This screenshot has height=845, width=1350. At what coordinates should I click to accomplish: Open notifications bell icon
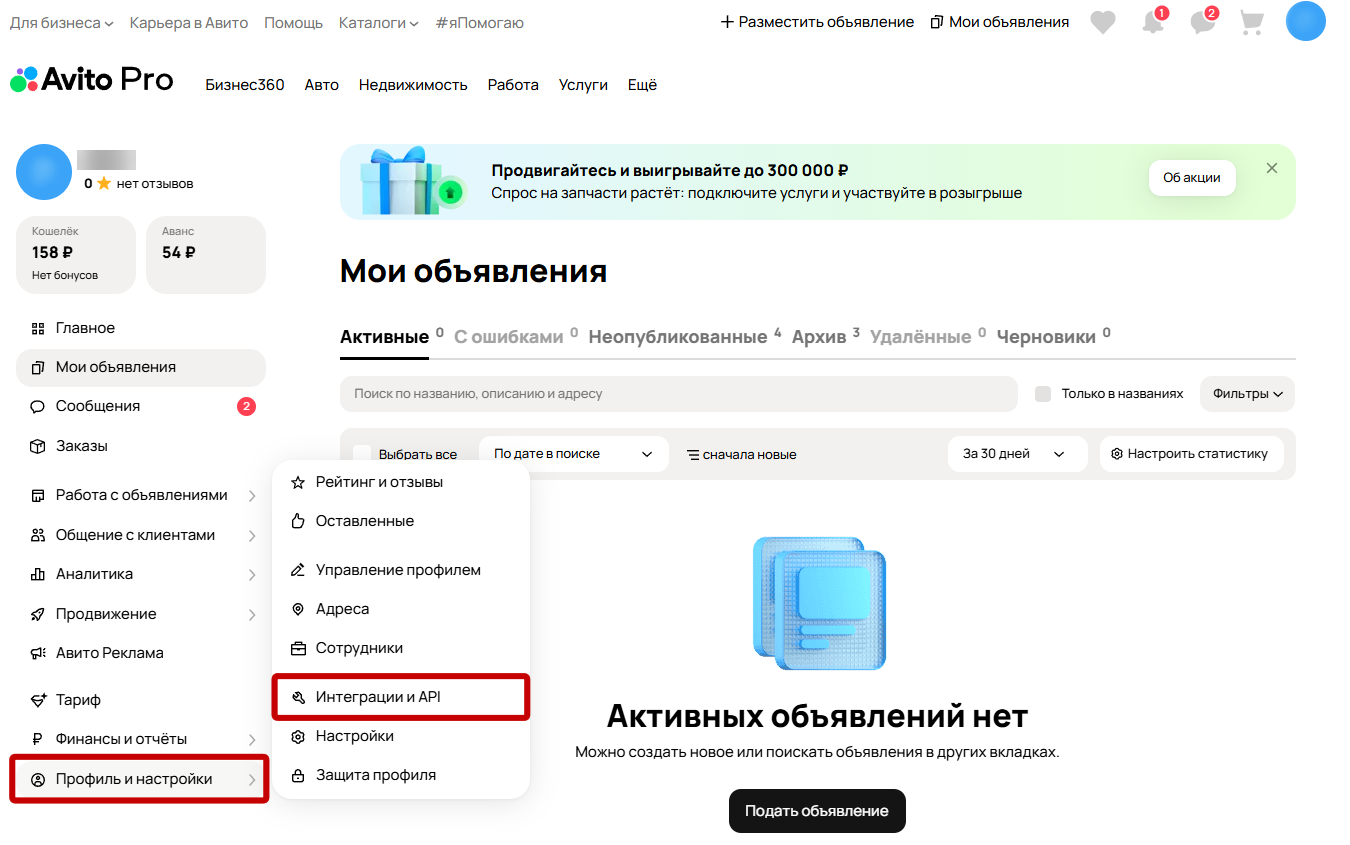[x=1154, y=22]
